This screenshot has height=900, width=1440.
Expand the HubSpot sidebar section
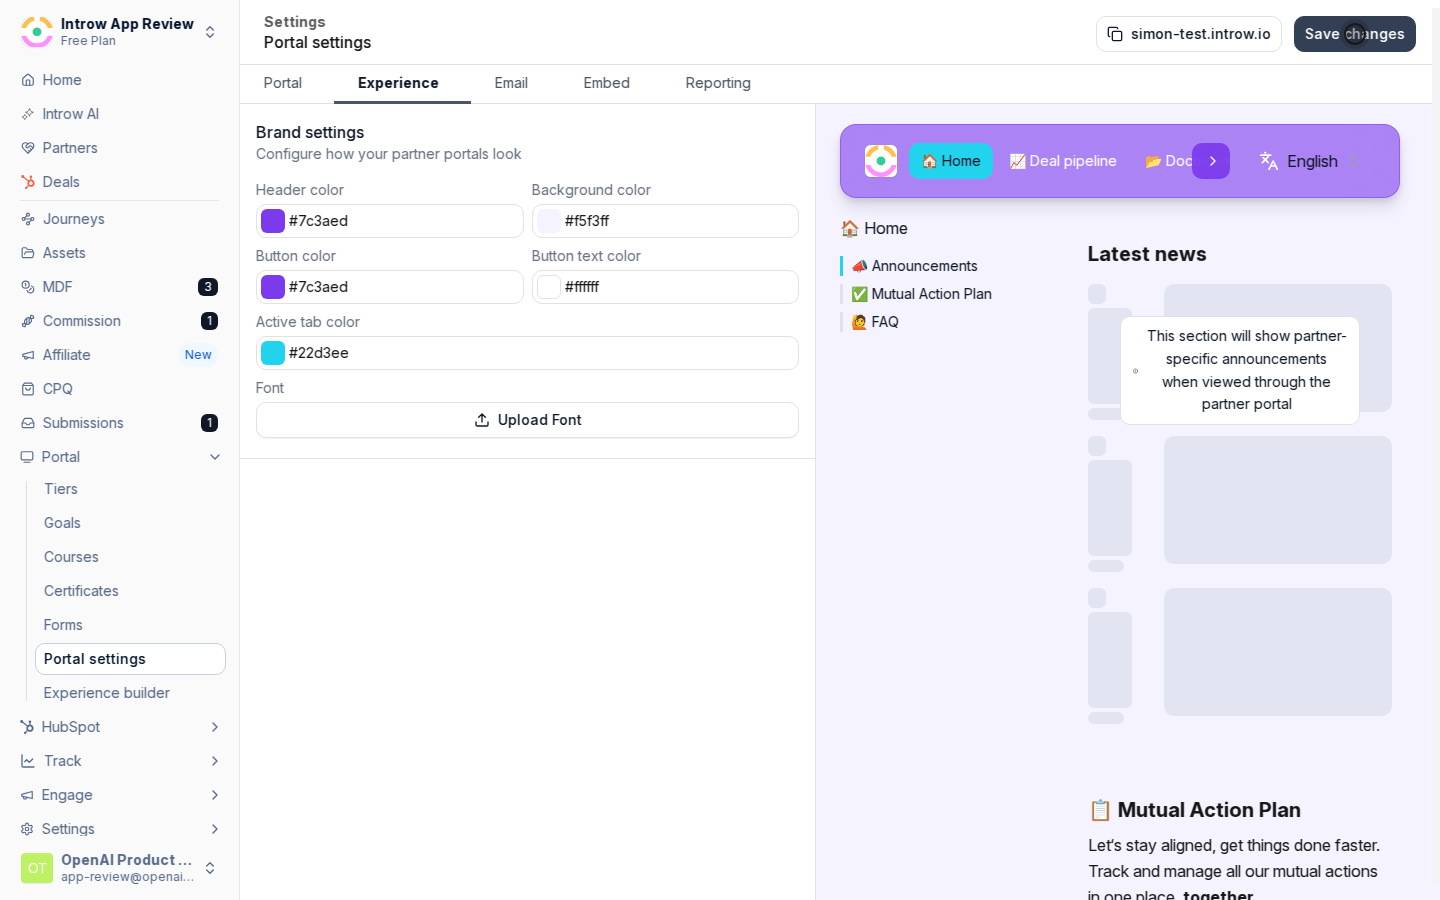coord(214,727)
